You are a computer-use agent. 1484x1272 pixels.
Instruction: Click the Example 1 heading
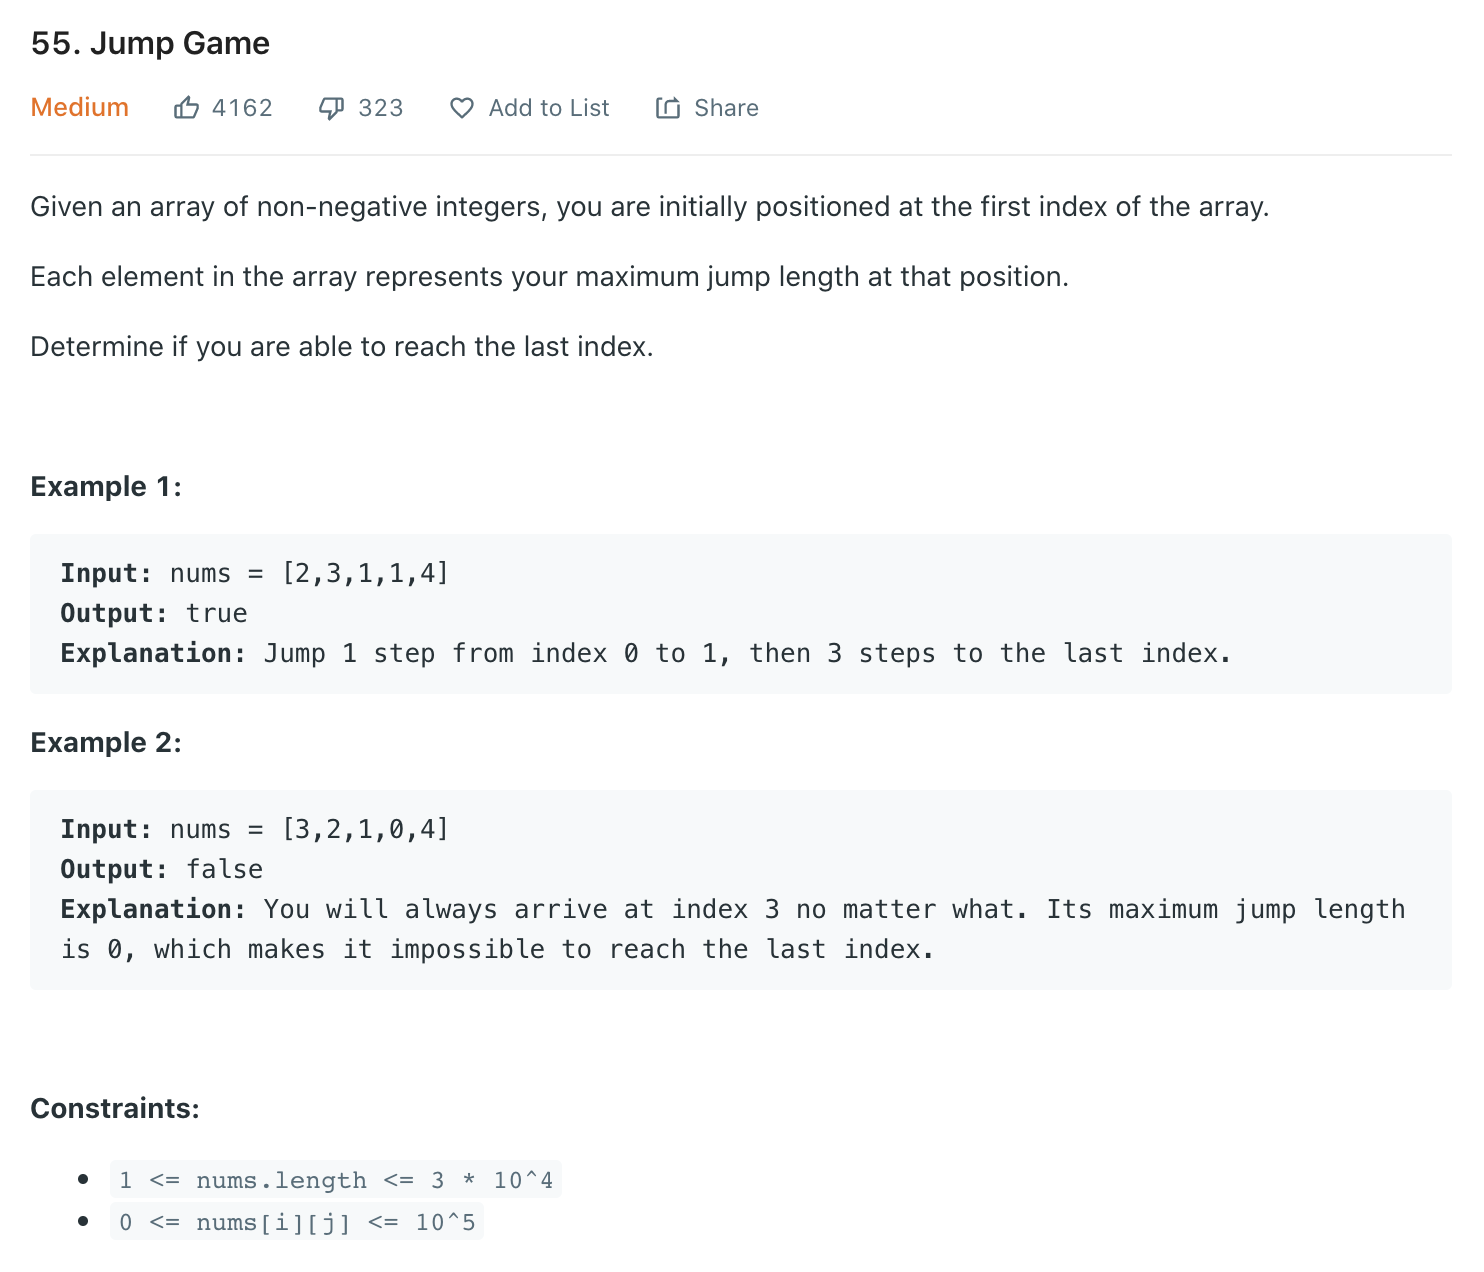106,487
